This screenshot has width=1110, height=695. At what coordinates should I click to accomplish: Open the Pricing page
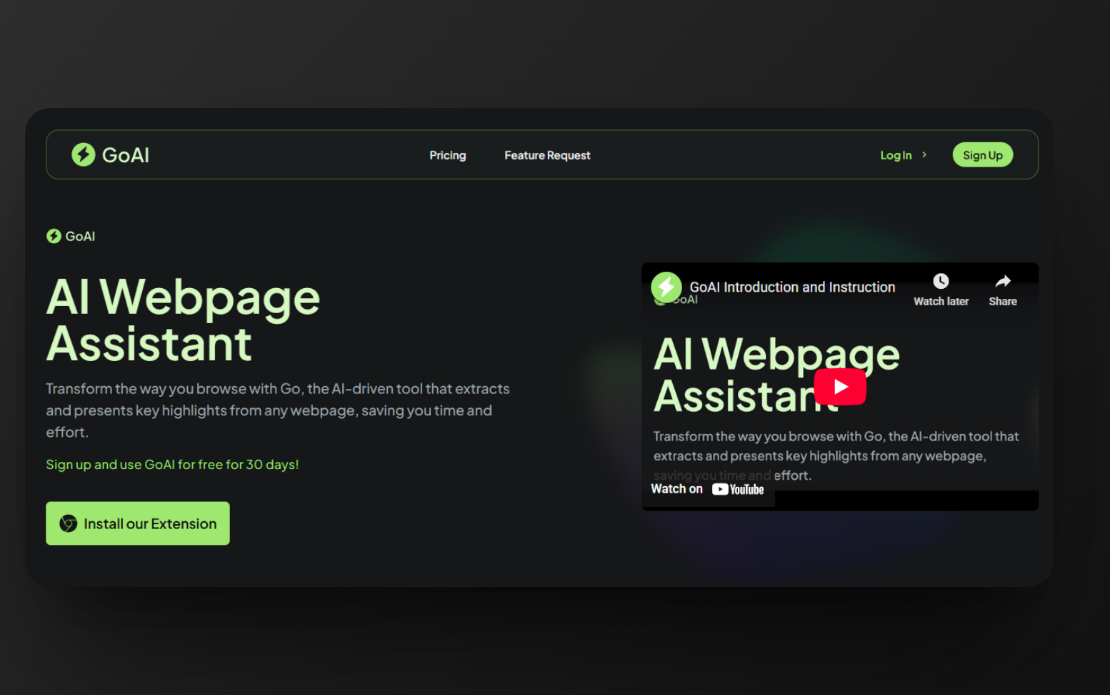pos(447,155)
